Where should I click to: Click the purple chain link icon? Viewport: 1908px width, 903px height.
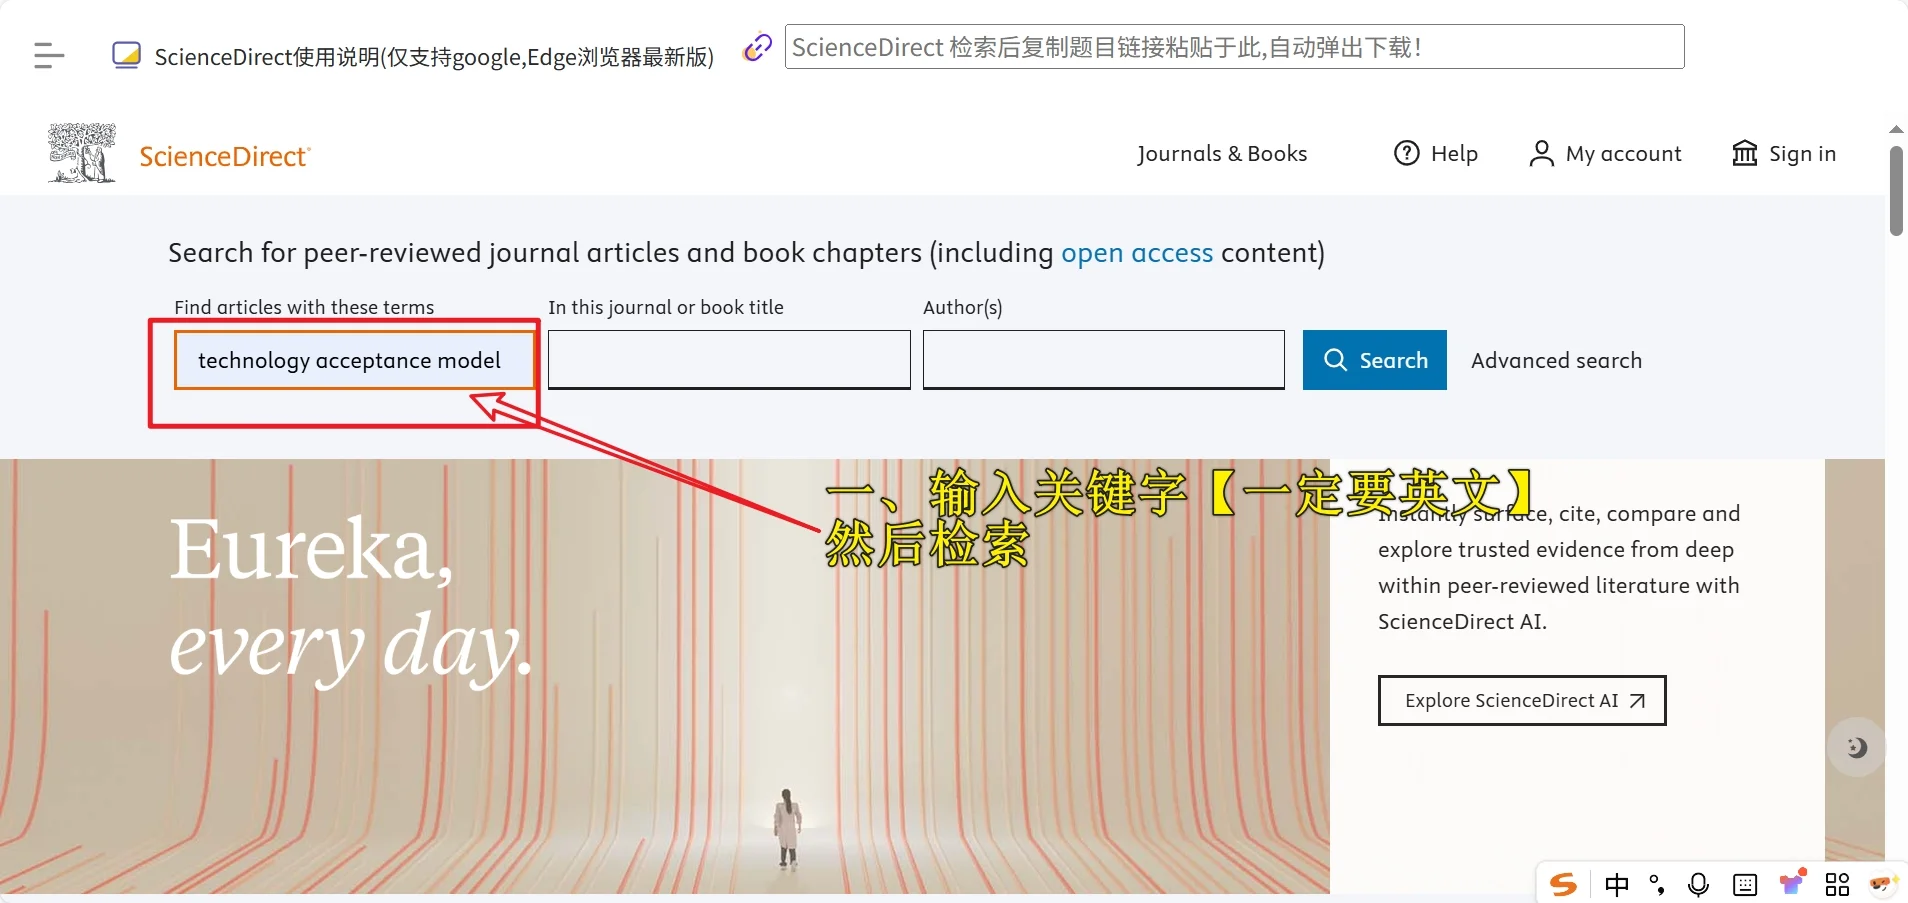coord(758,47)
